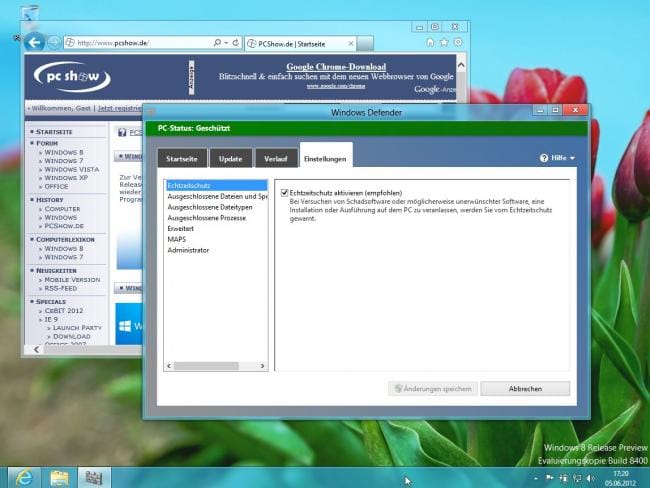Image resolution: width=650 pixels, height=488 pixels.
Task: Click the Internet Explorer back arrow button
Action: 34,42
